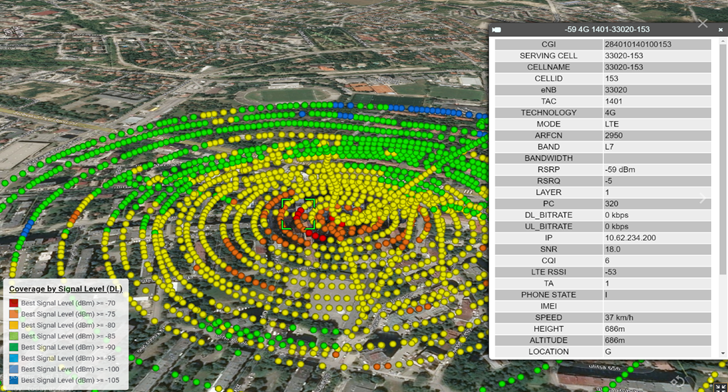The width and height of the screenshot is (728, 392).
Task: Click the scrollbar down arrow in details panel
Action: point(722,354)
